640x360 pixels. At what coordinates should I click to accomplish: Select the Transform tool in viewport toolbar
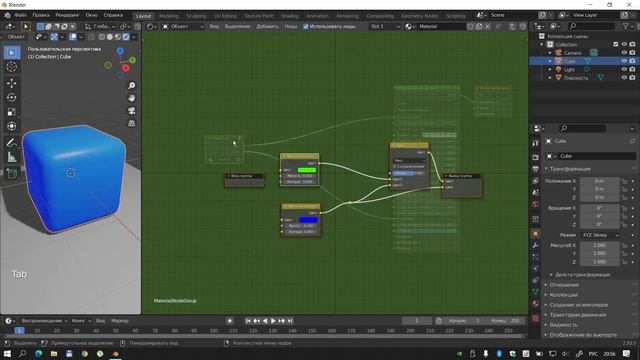11,126
